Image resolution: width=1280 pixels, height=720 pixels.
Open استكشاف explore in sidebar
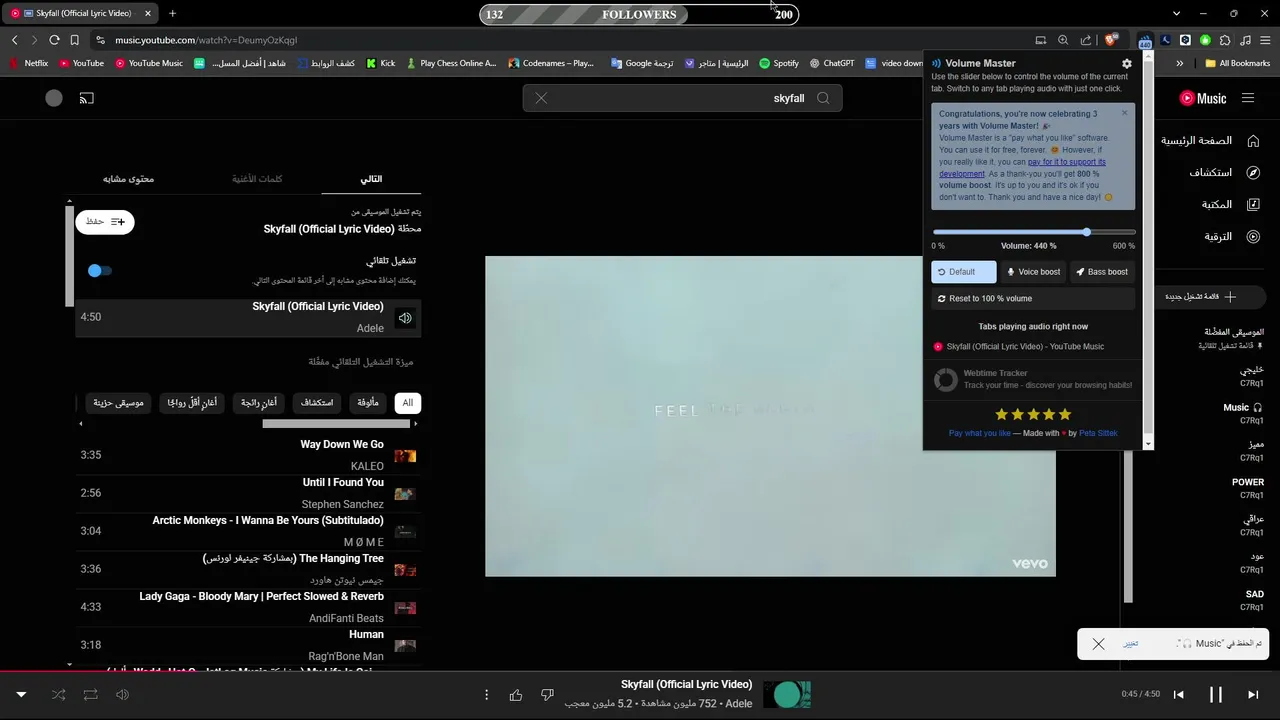[1224, 173]
